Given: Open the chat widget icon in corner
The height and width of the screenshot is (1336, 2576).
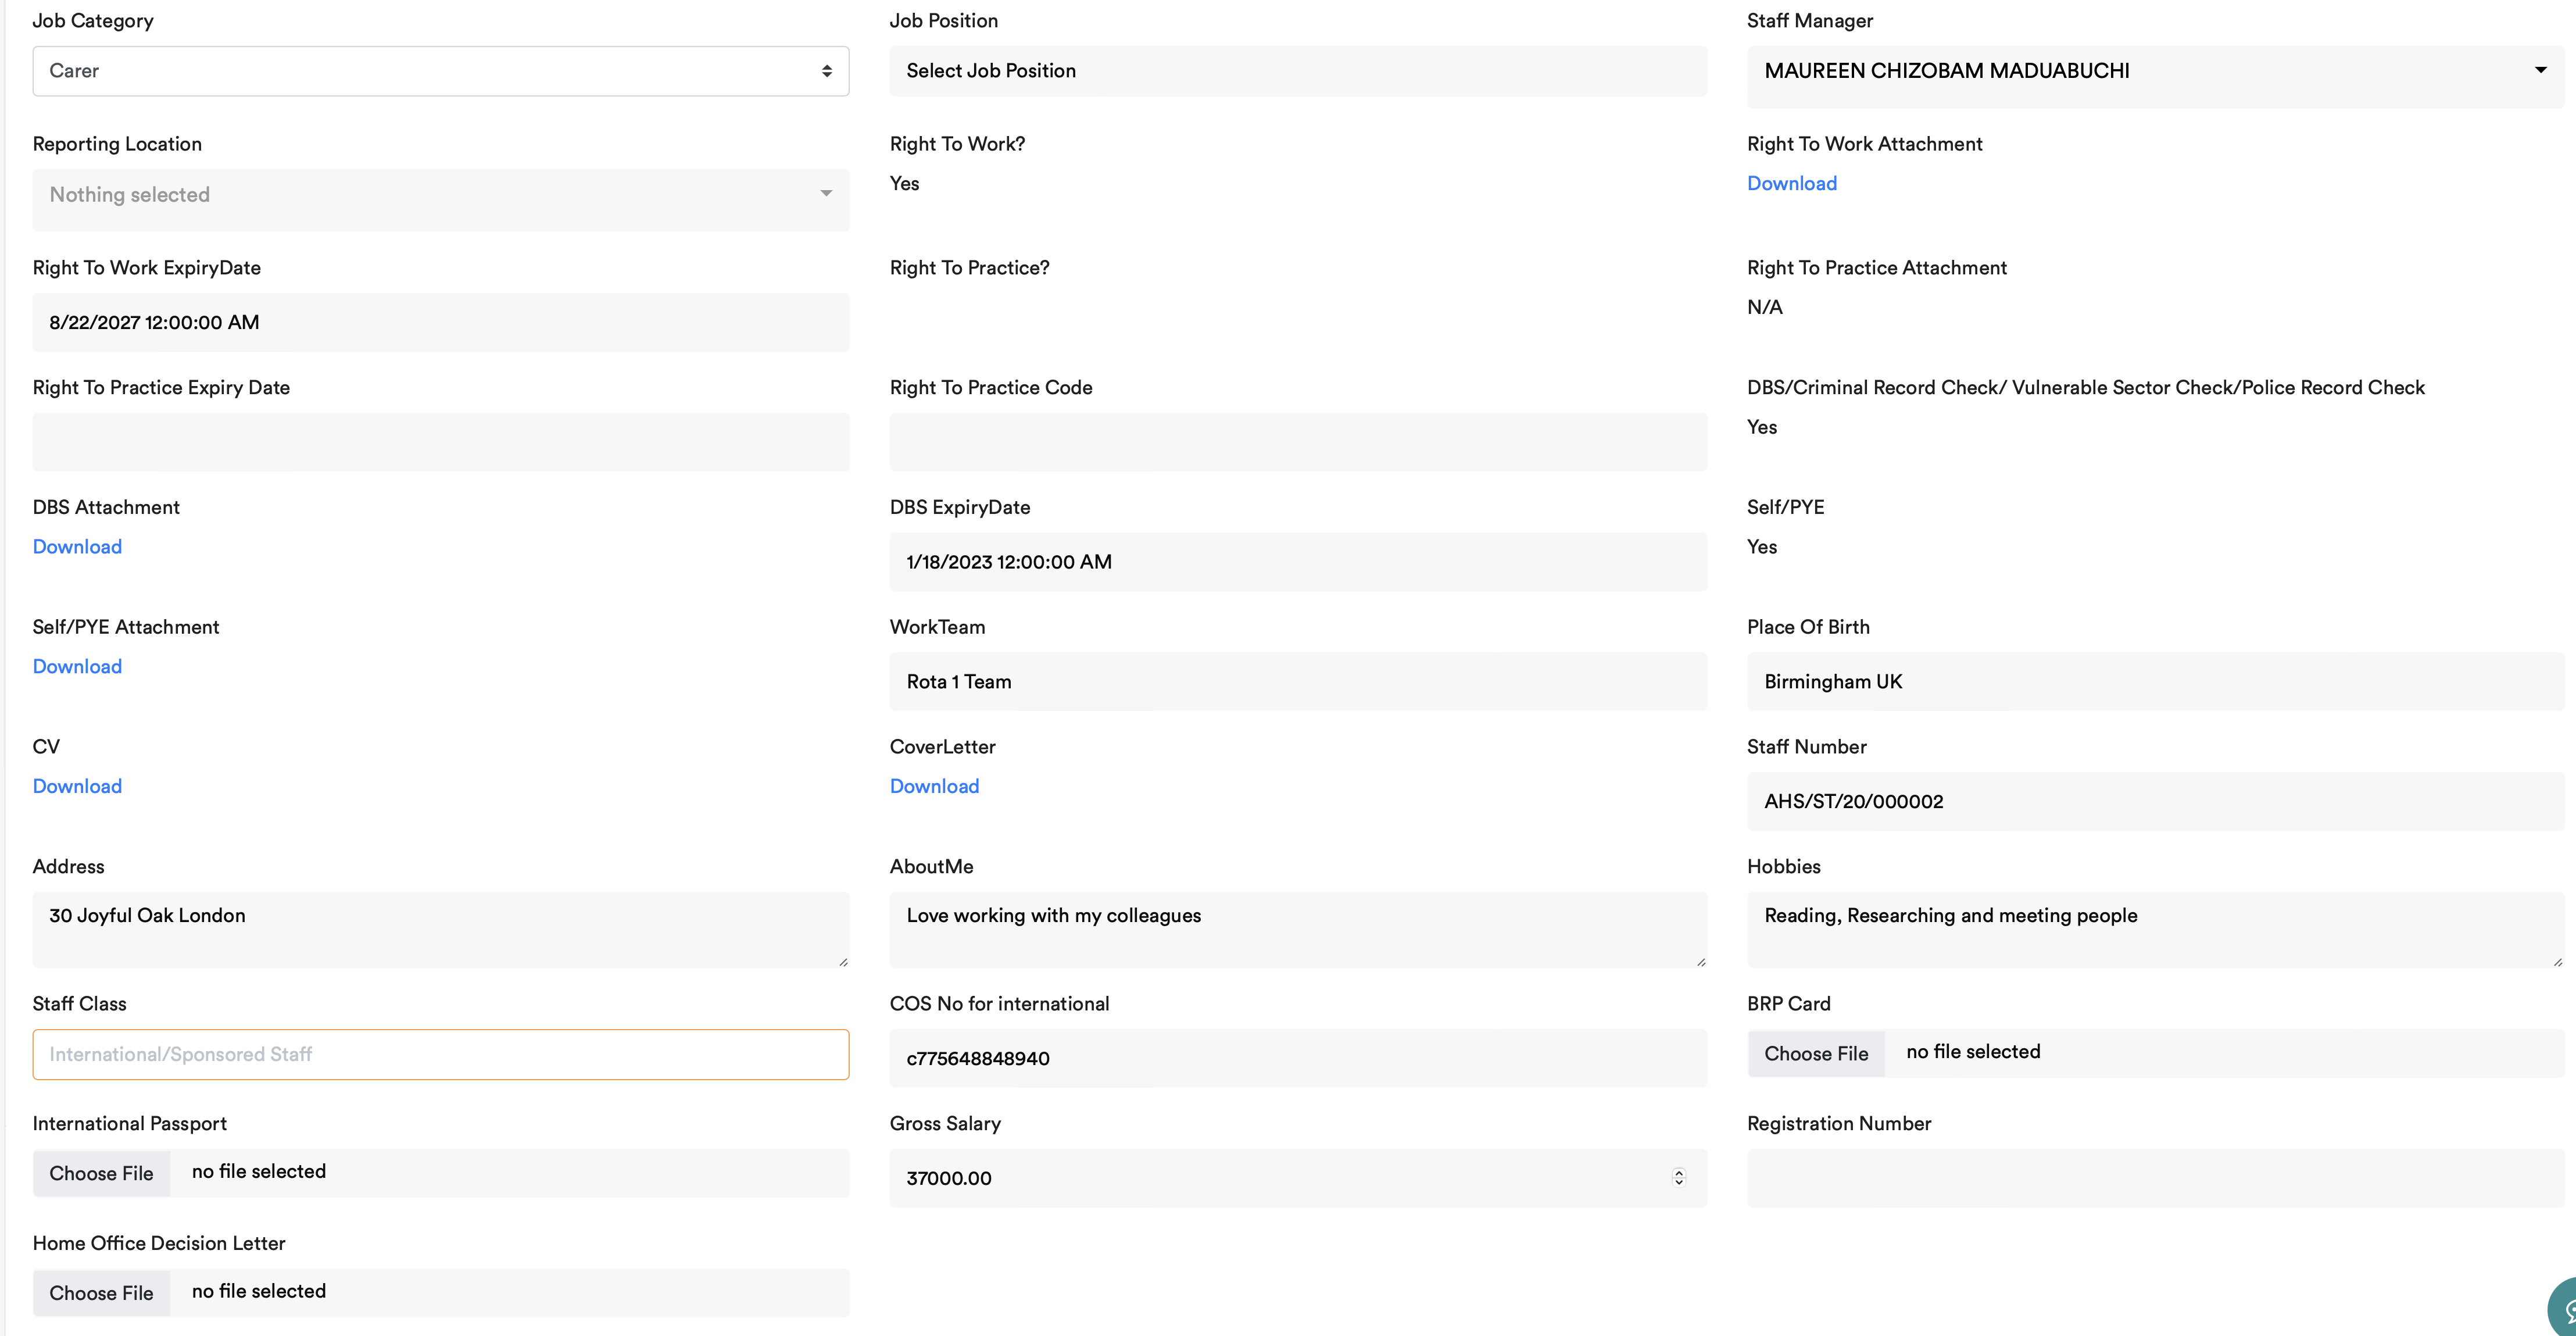Looking at the screenshot, I should [x=2562, y=1309].
